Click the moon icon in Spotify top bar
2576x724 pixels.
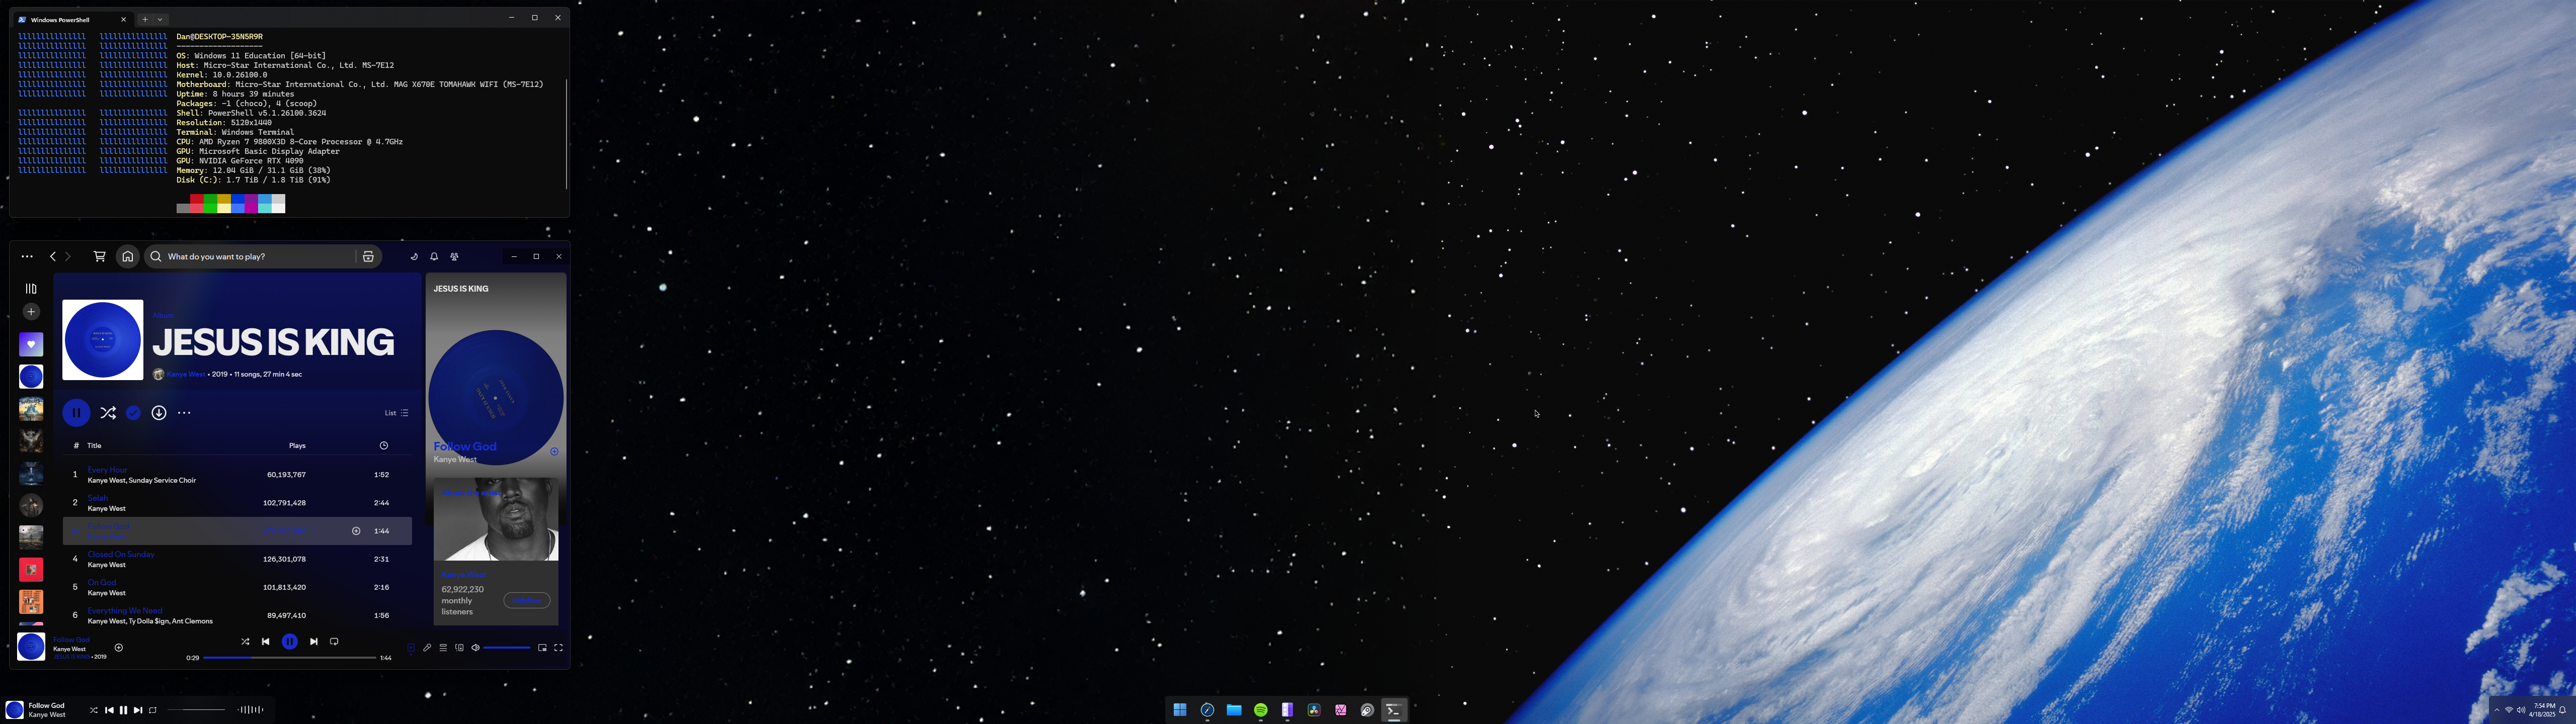[414, 257]
